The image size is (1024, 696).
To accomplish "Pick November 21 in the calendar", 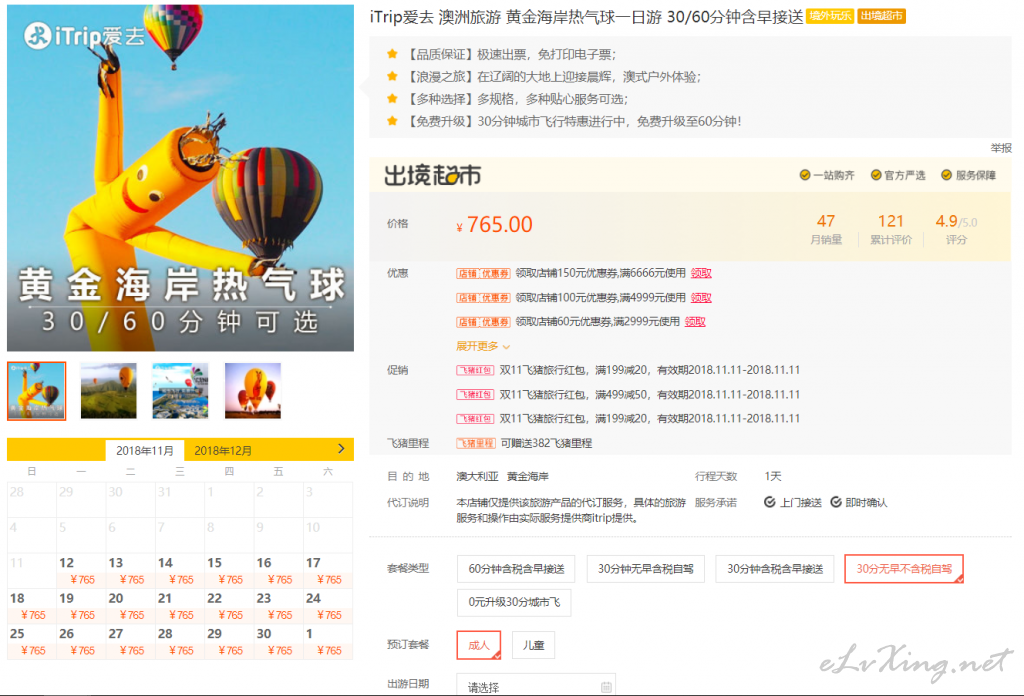I will coord(180,606).
